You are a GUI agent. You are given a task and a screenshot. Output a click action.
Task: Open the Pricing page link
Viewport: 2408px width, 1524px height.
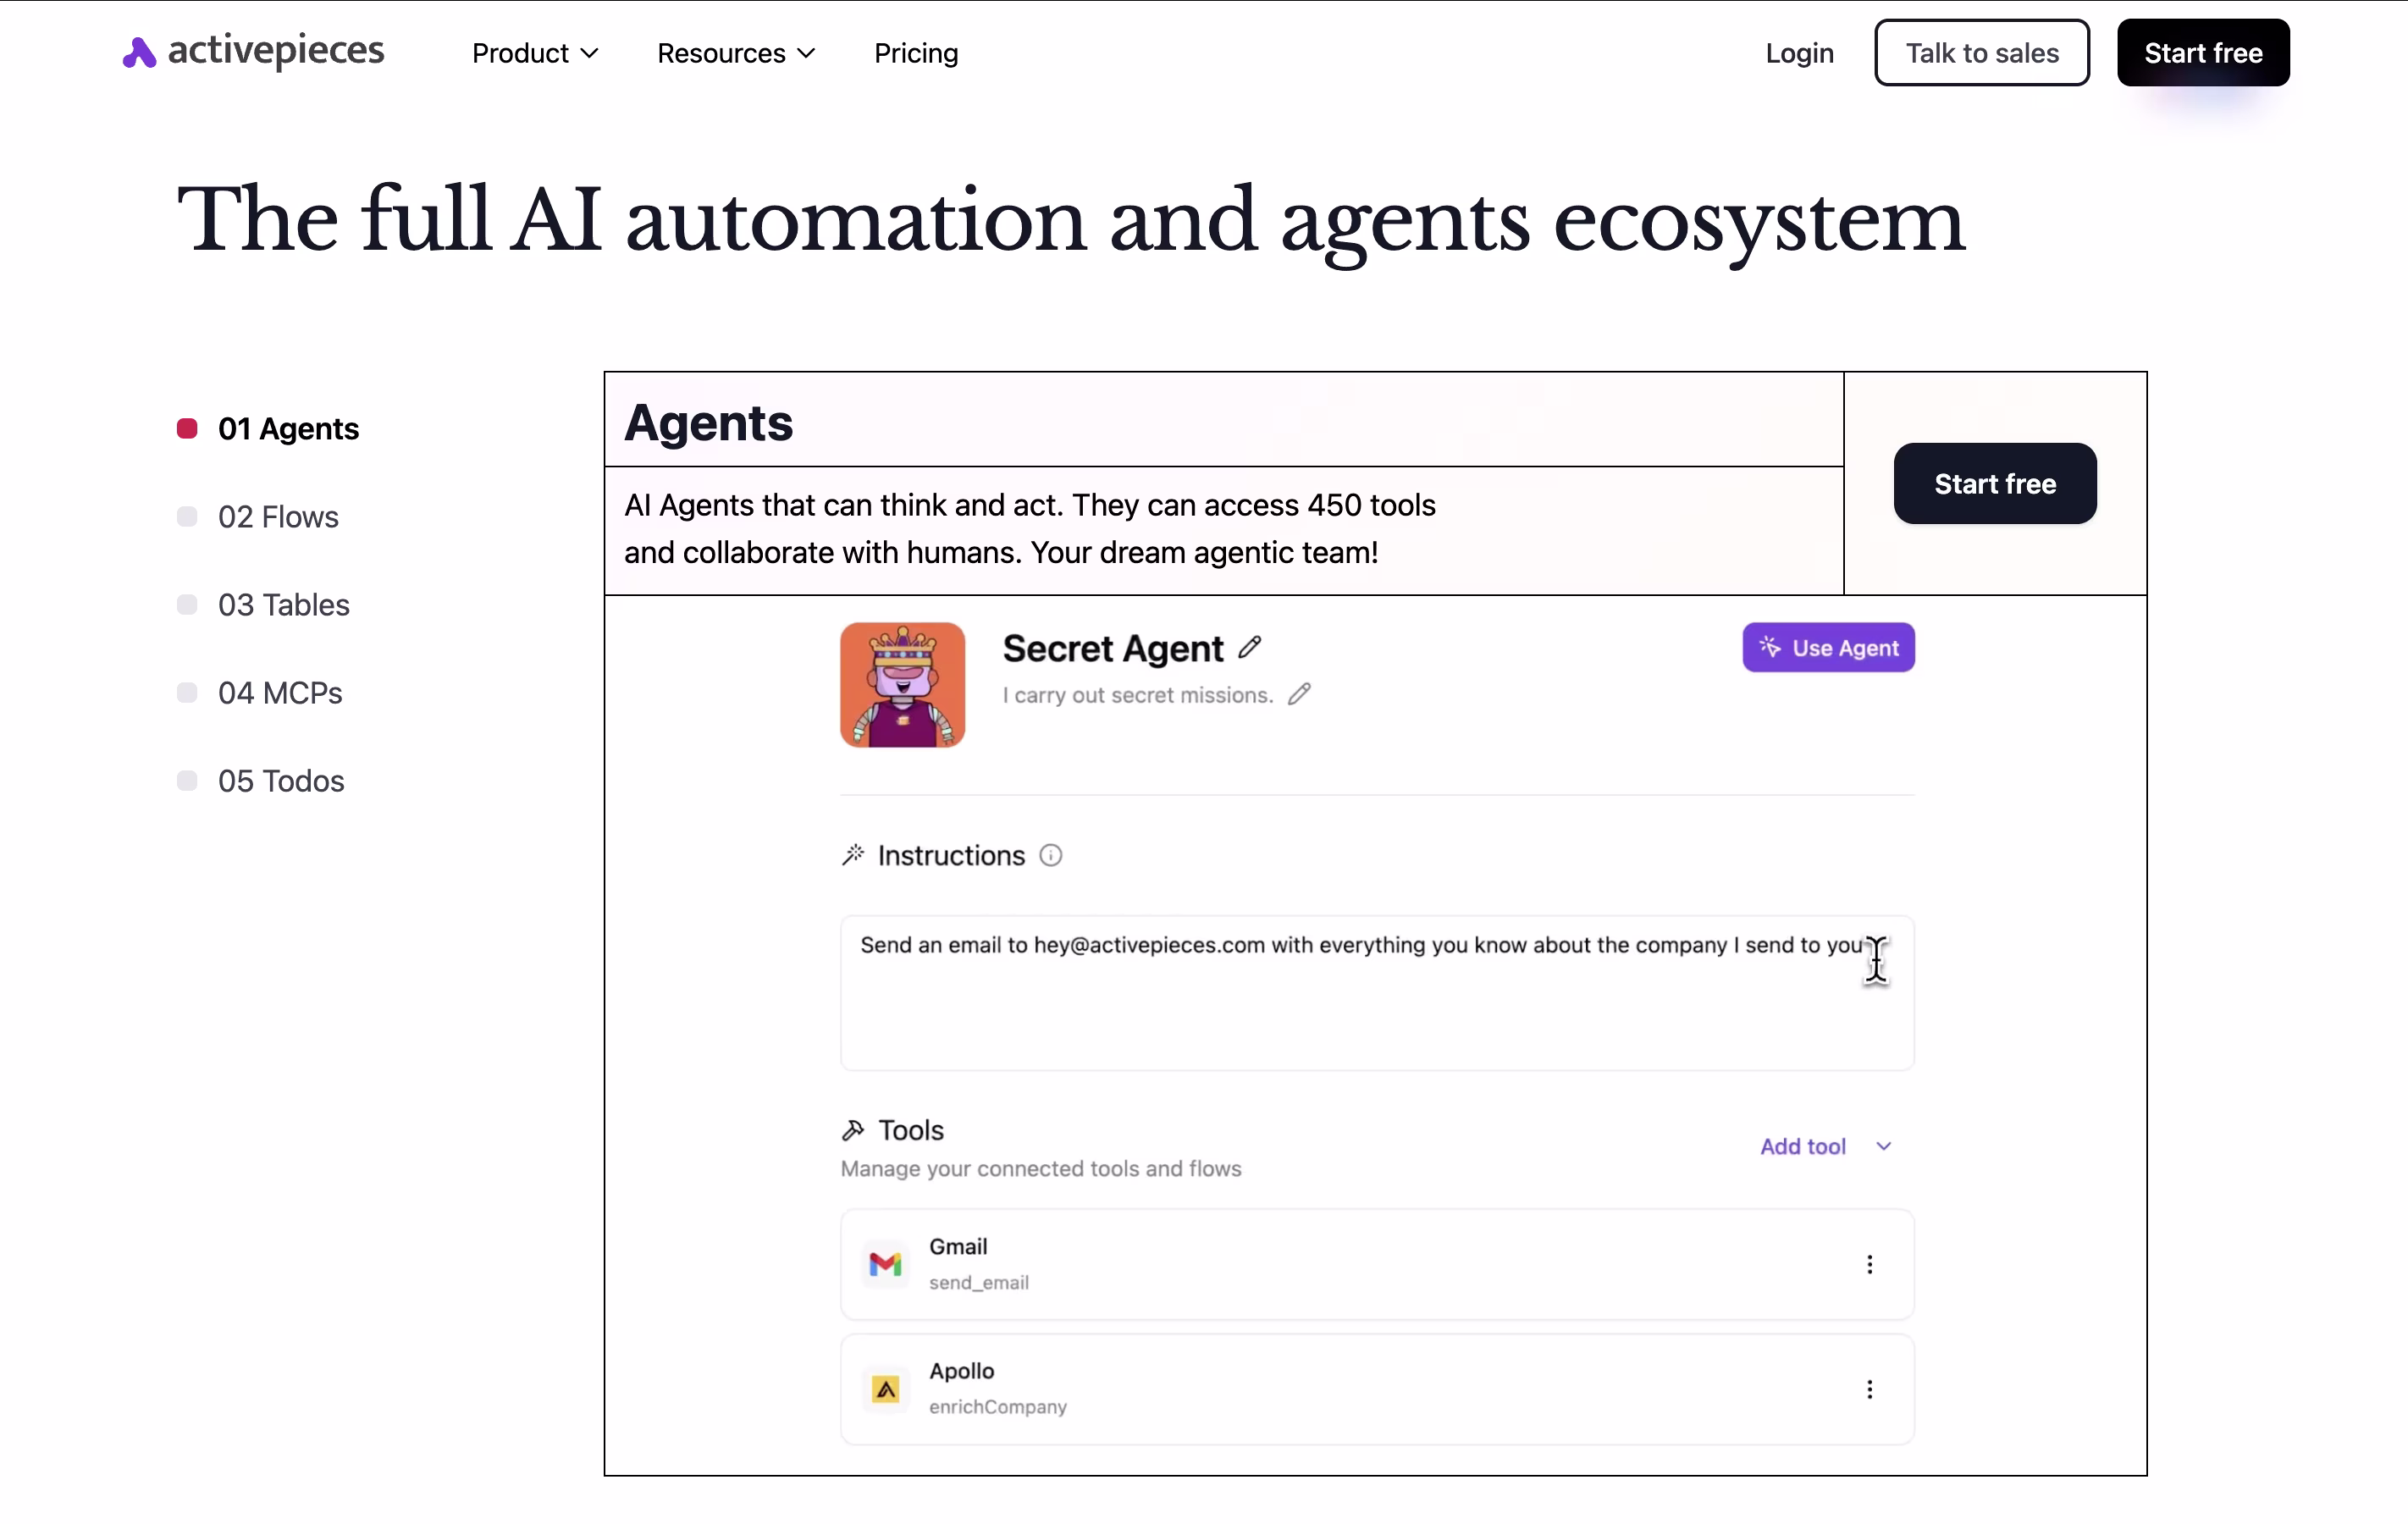click(x=915, y=53)
